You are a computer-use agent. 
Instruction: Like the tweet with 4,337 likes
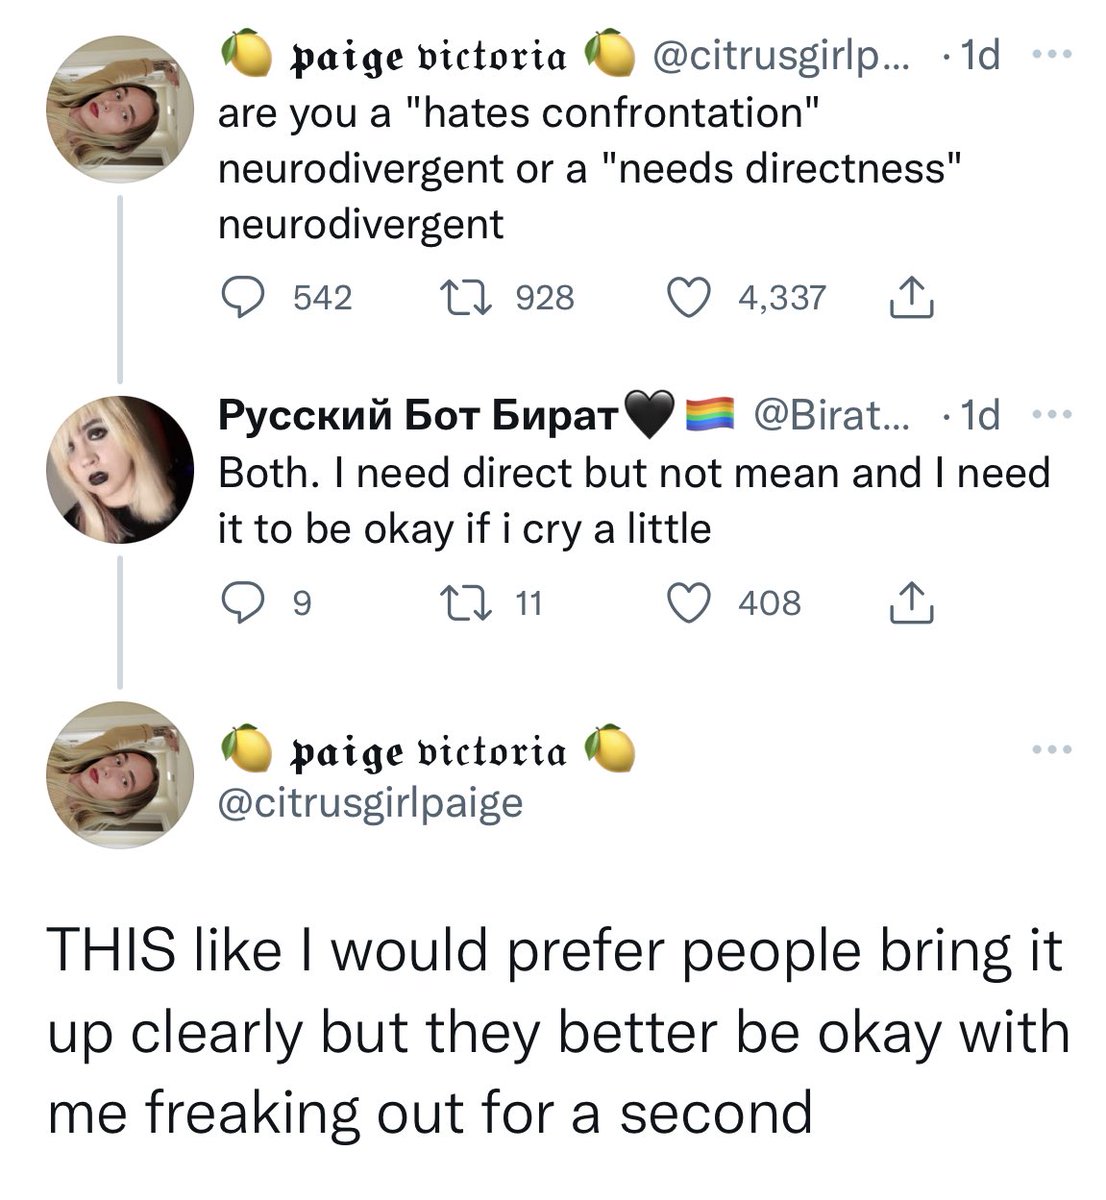(x=686, y=298)
